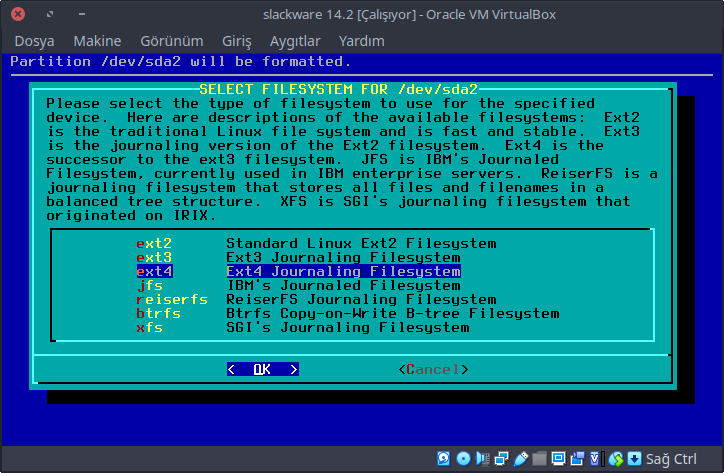Click the USB devices status icon

(x=521, y=459)
